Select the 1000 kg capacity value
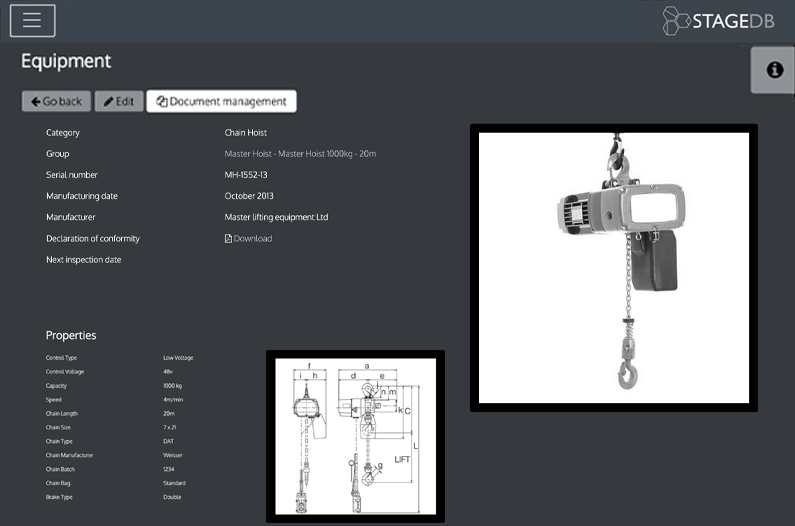795x526 pixels. (174, 385)
